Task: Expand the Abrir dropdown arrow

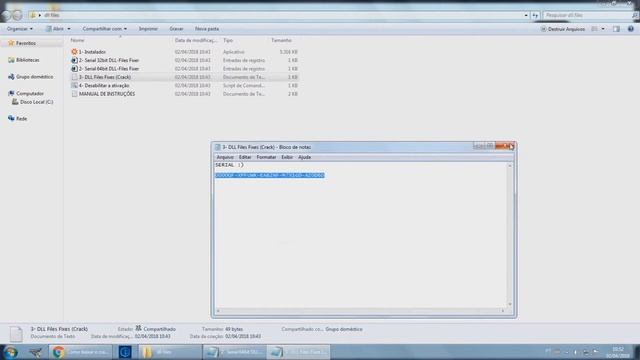Action: click(69, 29)
